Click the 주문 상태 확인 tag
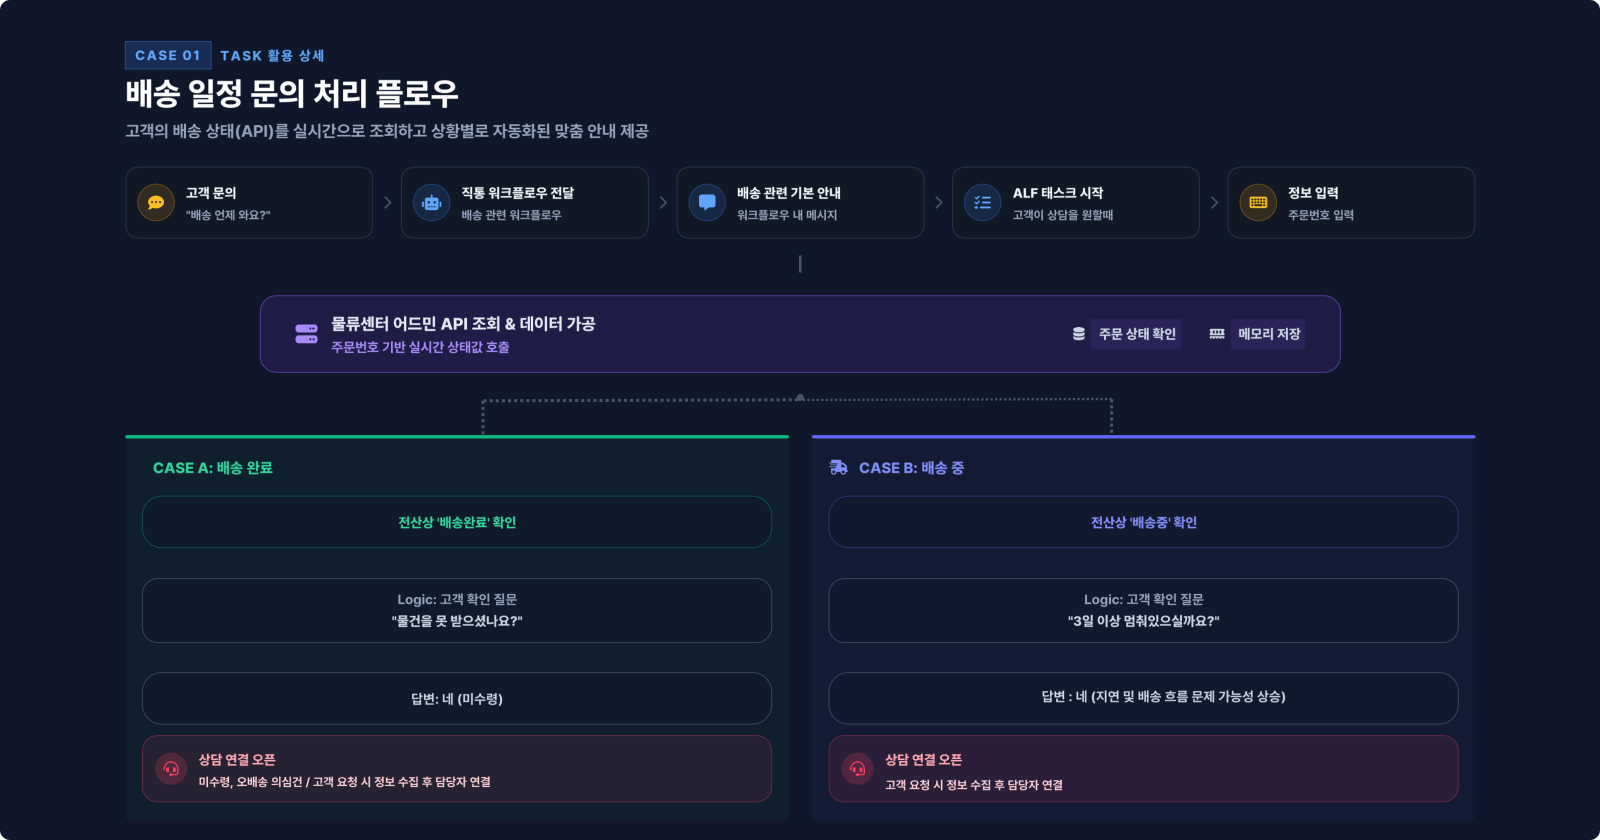This screenshot has width=1600, height=840. point(1137,334)
